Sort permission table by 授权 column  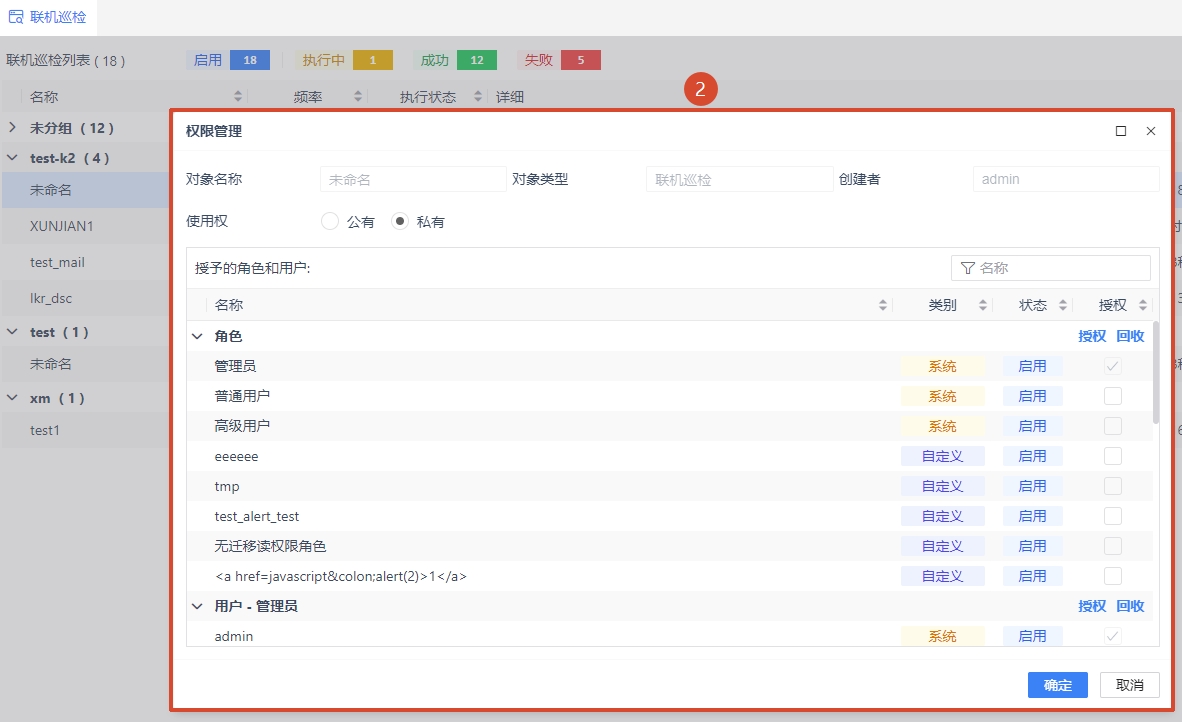pyautogui.click(x=1143, y=305)
